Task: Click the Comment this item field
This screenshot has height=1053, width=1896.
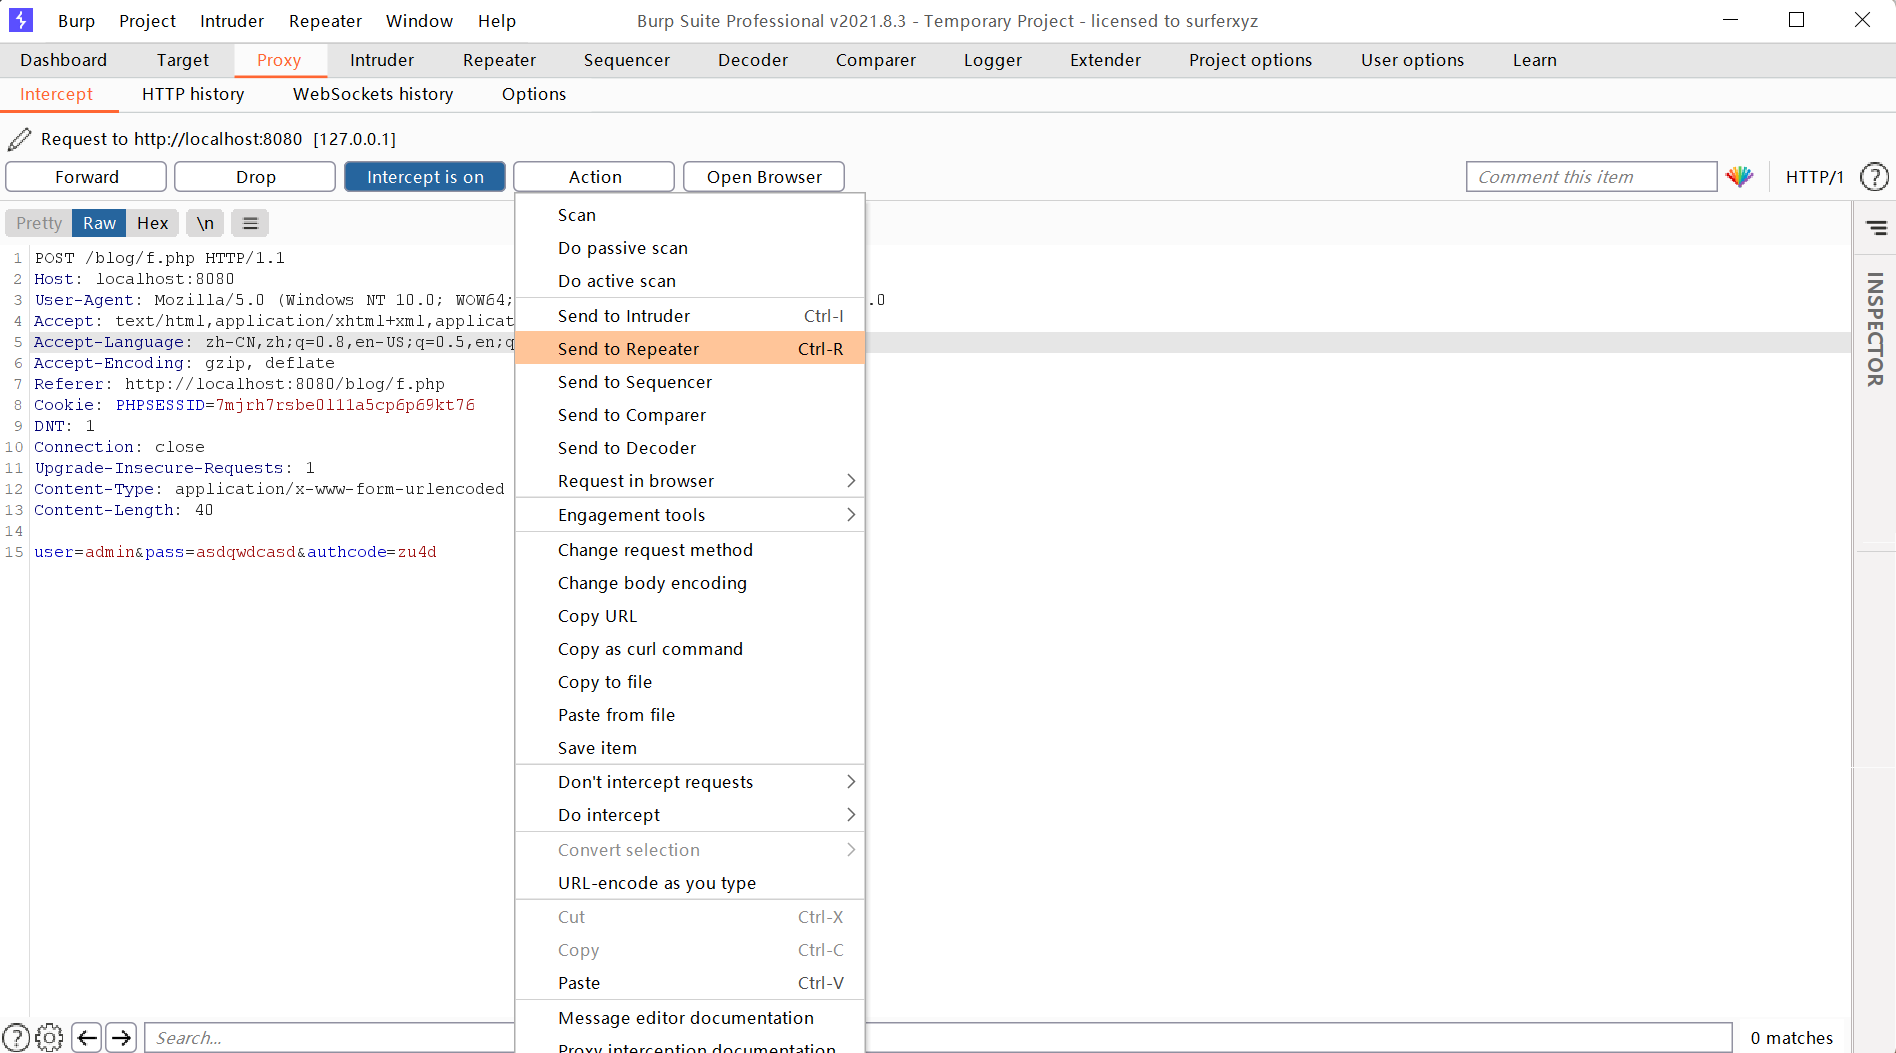Action: click(x=1591, y=177)
